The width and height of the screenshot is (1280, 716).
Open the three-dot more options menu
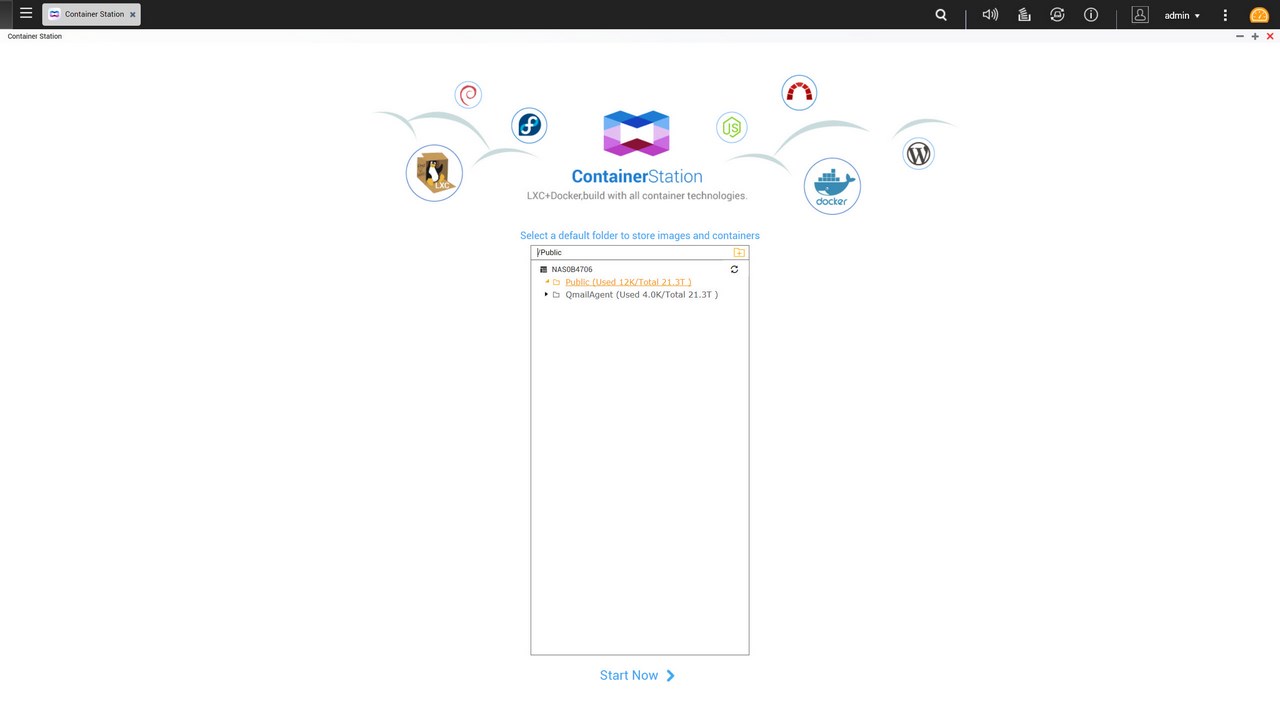[1225, 15]
